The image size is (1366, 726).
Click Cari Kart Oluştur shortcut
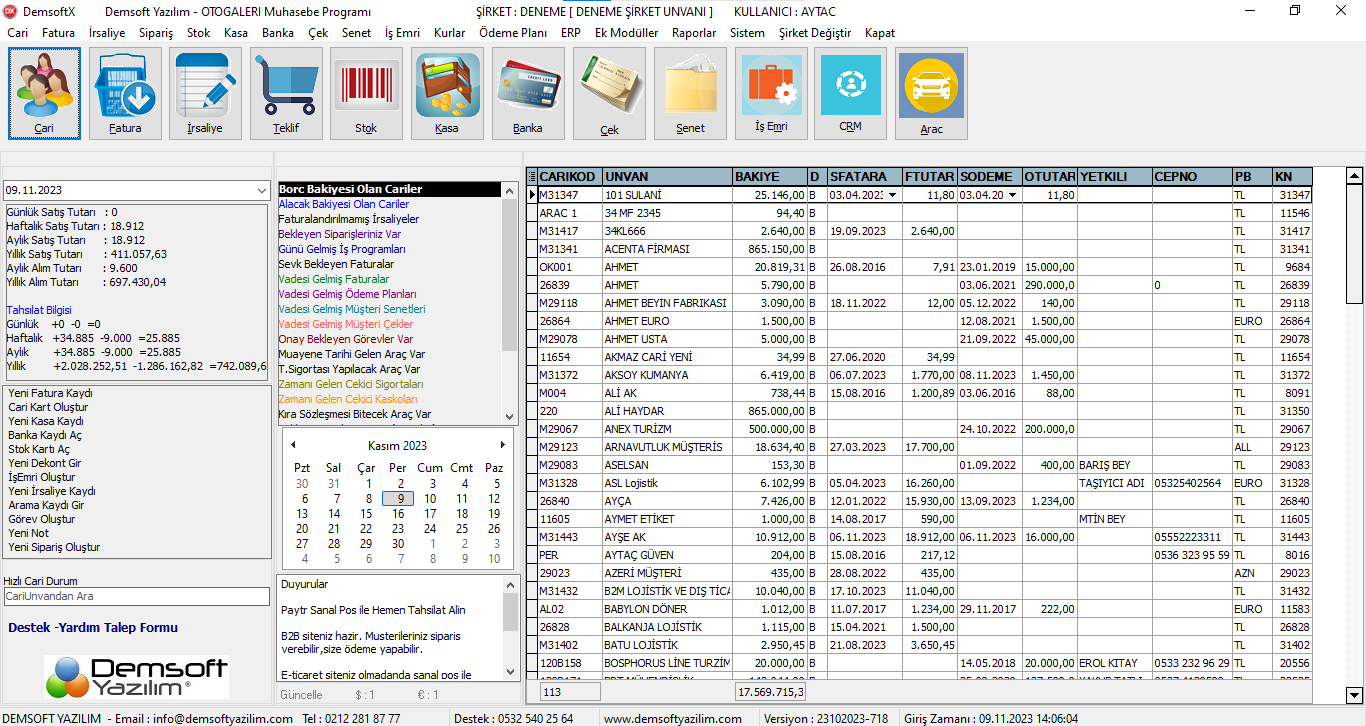tap(48, 407)
